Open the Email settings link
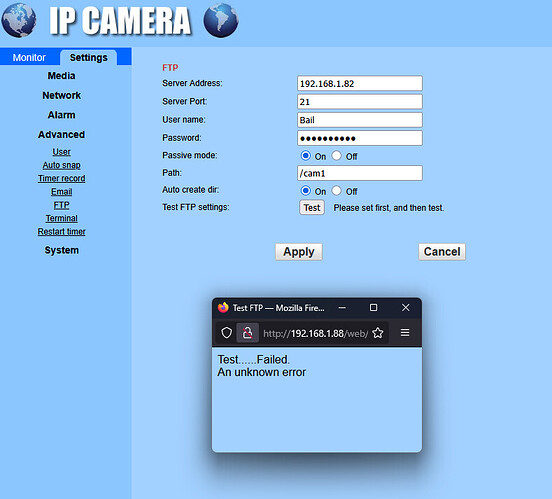Screen dimensions: 552x499 [62, 192]
